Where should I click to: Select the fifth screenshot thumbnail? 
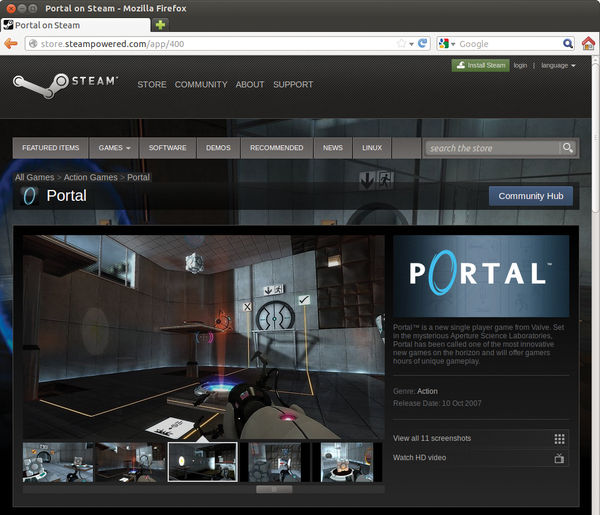pyautogui.click(x=347, y=462)
